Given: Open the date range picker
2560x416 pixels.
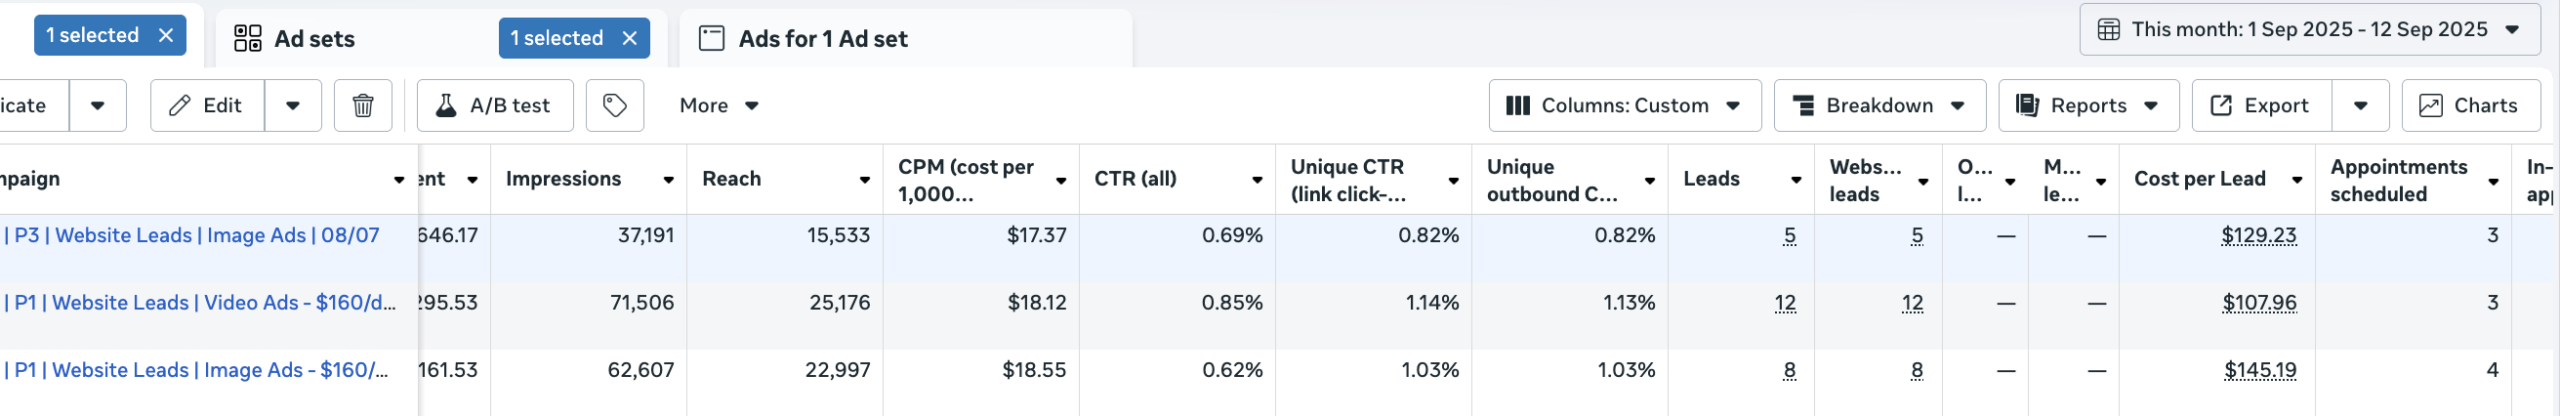Looking at the screenshot, I should coord(2309,29).
